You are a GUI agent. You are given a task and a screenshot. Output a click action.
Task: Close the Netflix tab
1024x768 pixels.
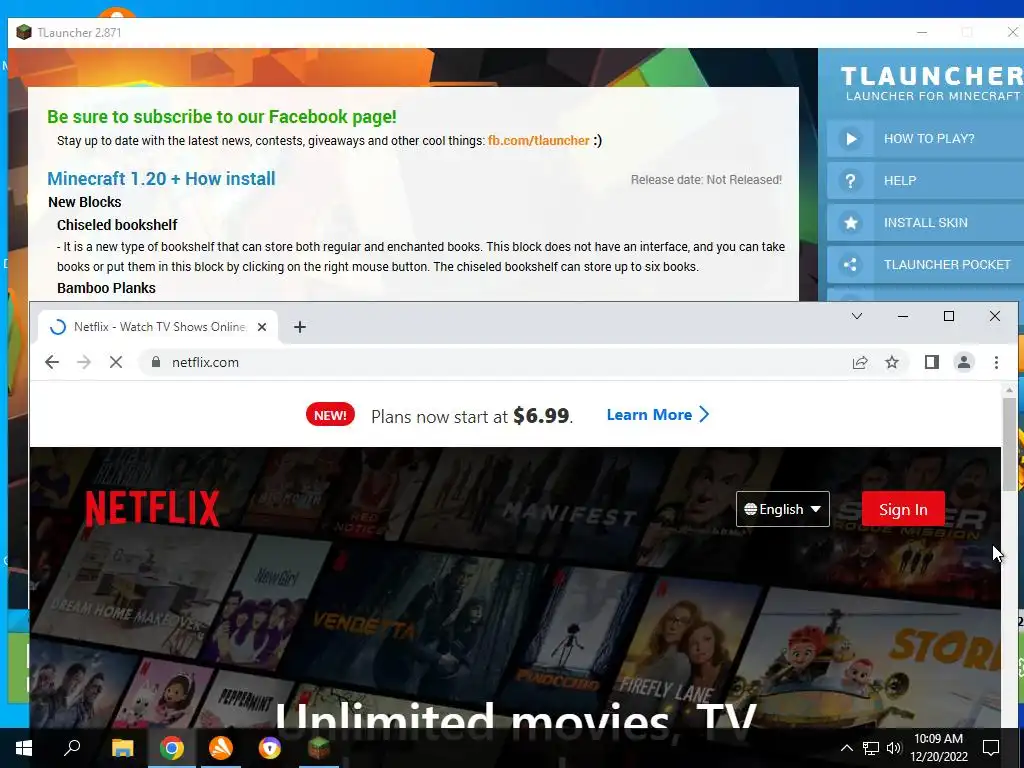click(262, 327)
